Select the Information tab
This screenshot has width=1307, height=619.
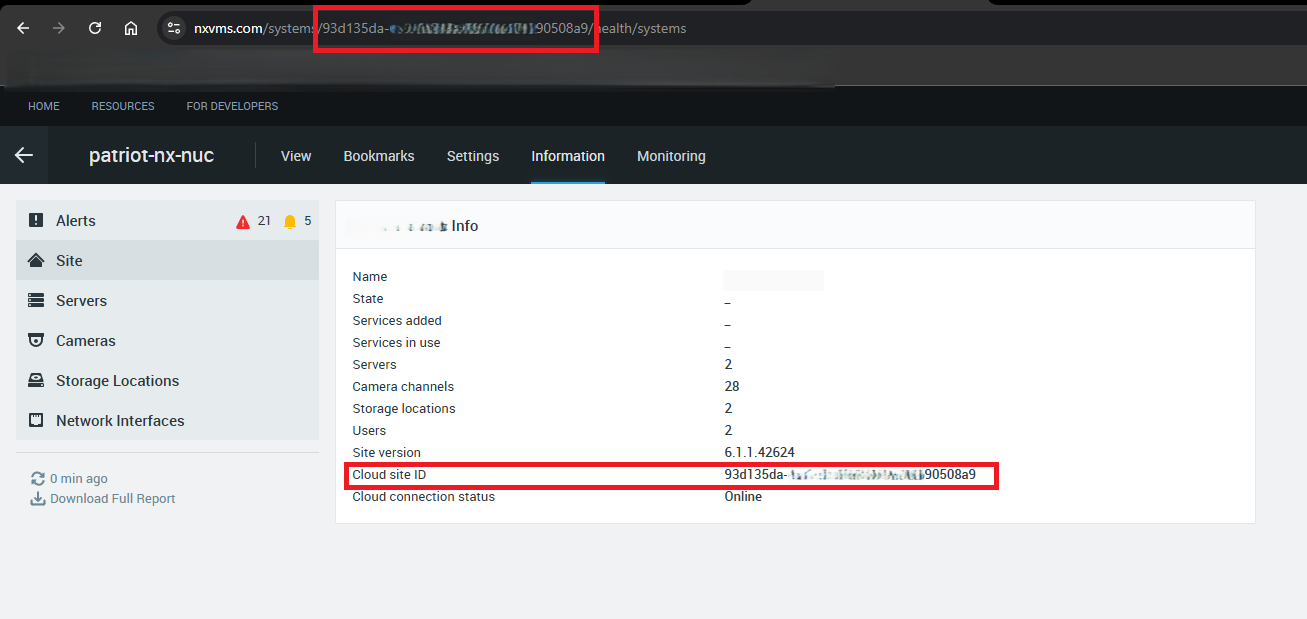tap(568, 156)
